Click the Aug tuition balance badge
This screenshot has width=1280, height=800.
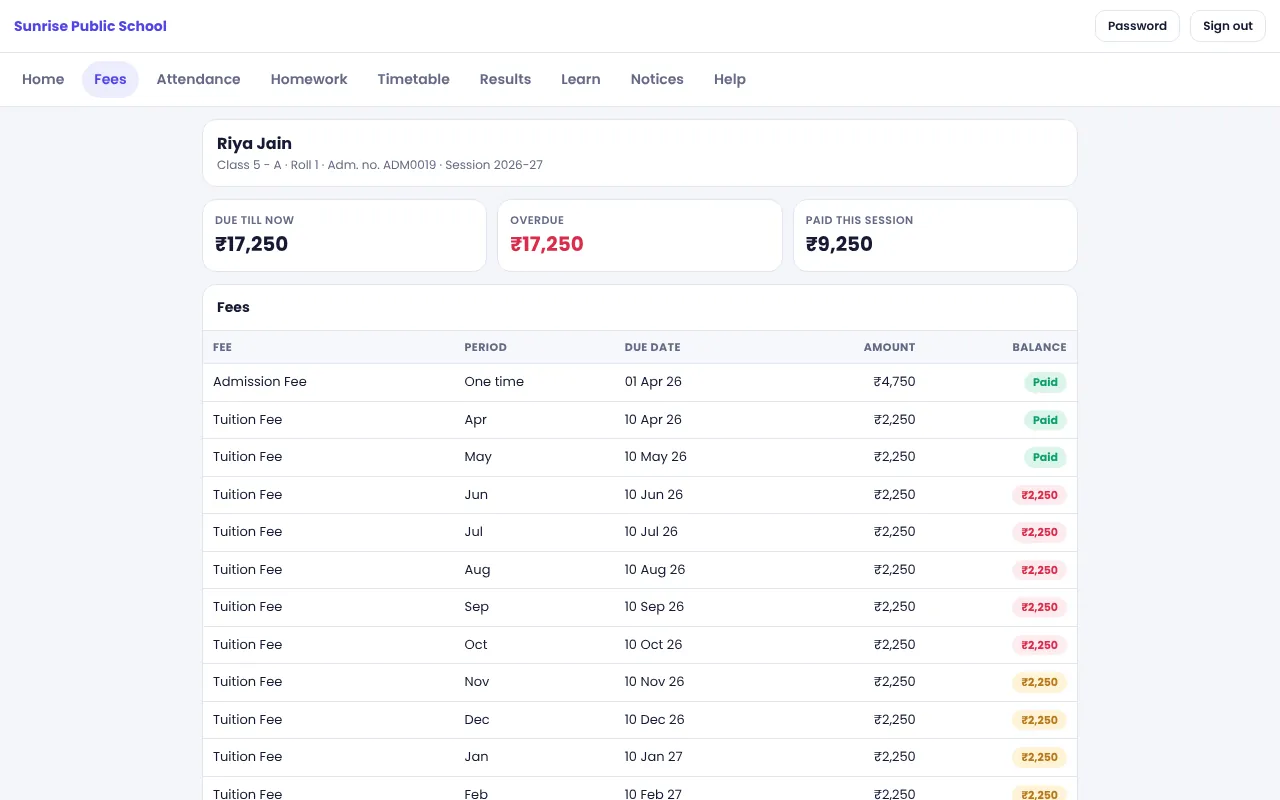coord(1039,570)
